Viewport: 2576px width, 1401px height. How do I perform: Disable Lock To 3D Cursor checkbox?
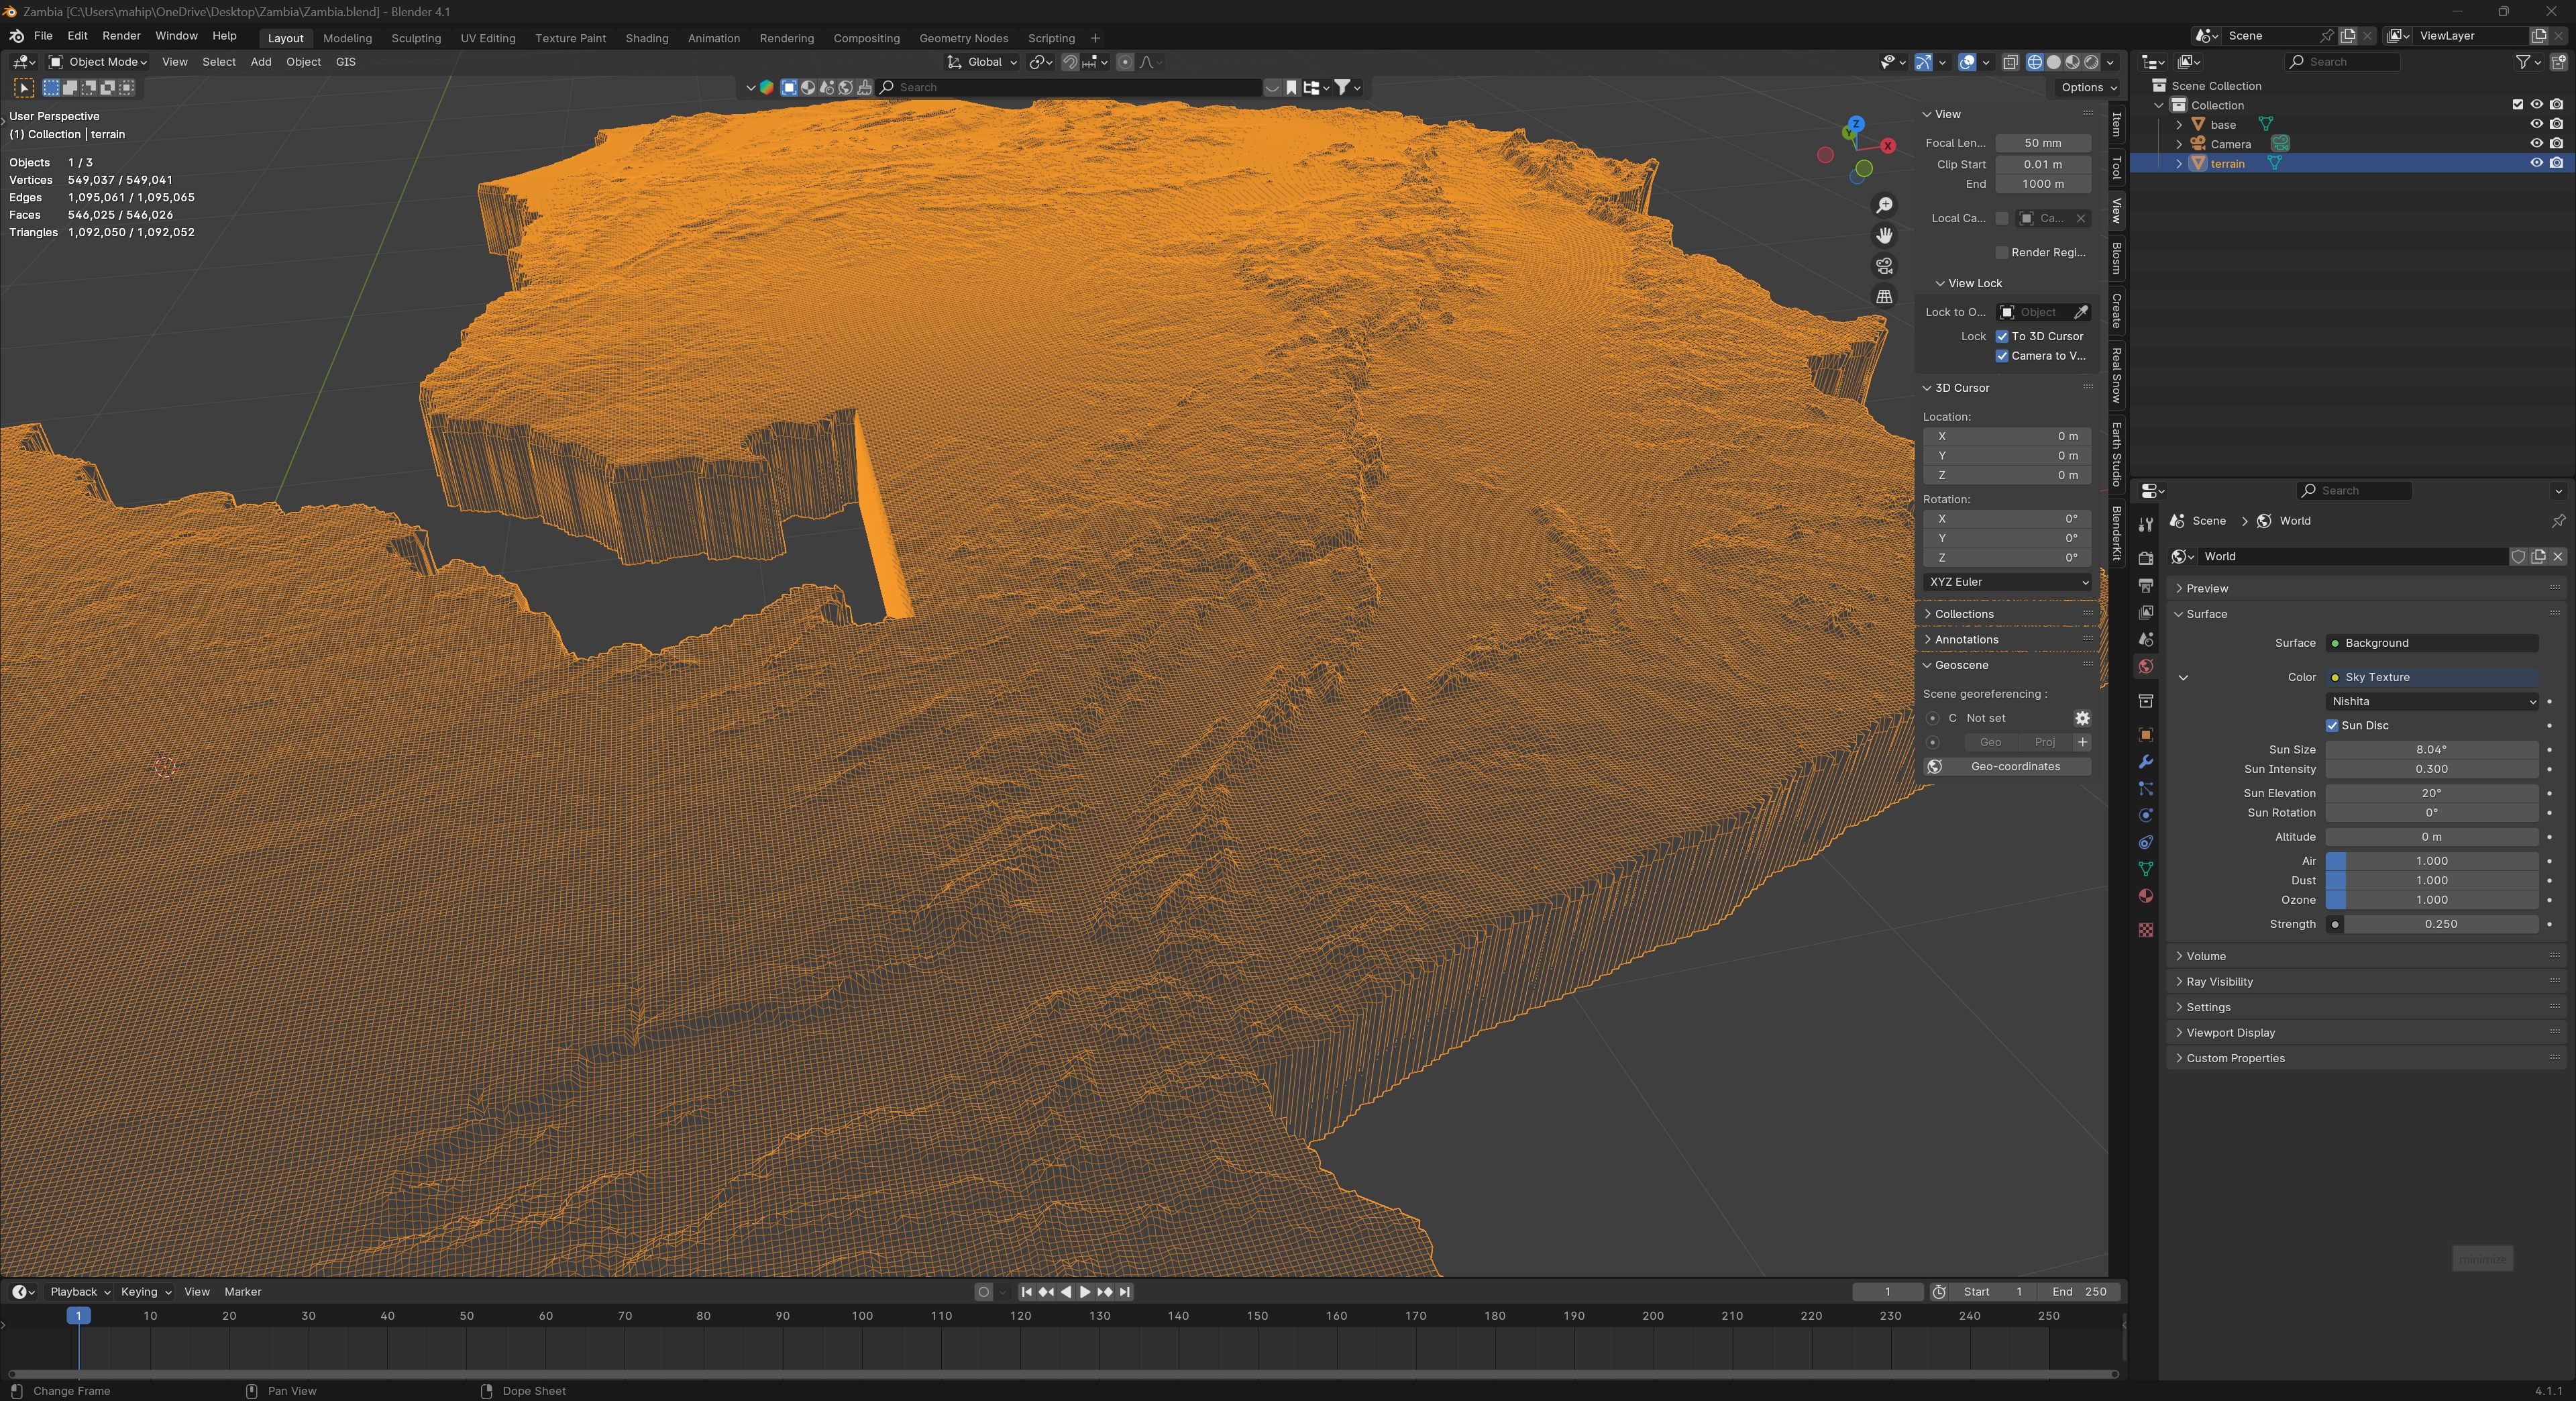click(x=2002, y=336)
